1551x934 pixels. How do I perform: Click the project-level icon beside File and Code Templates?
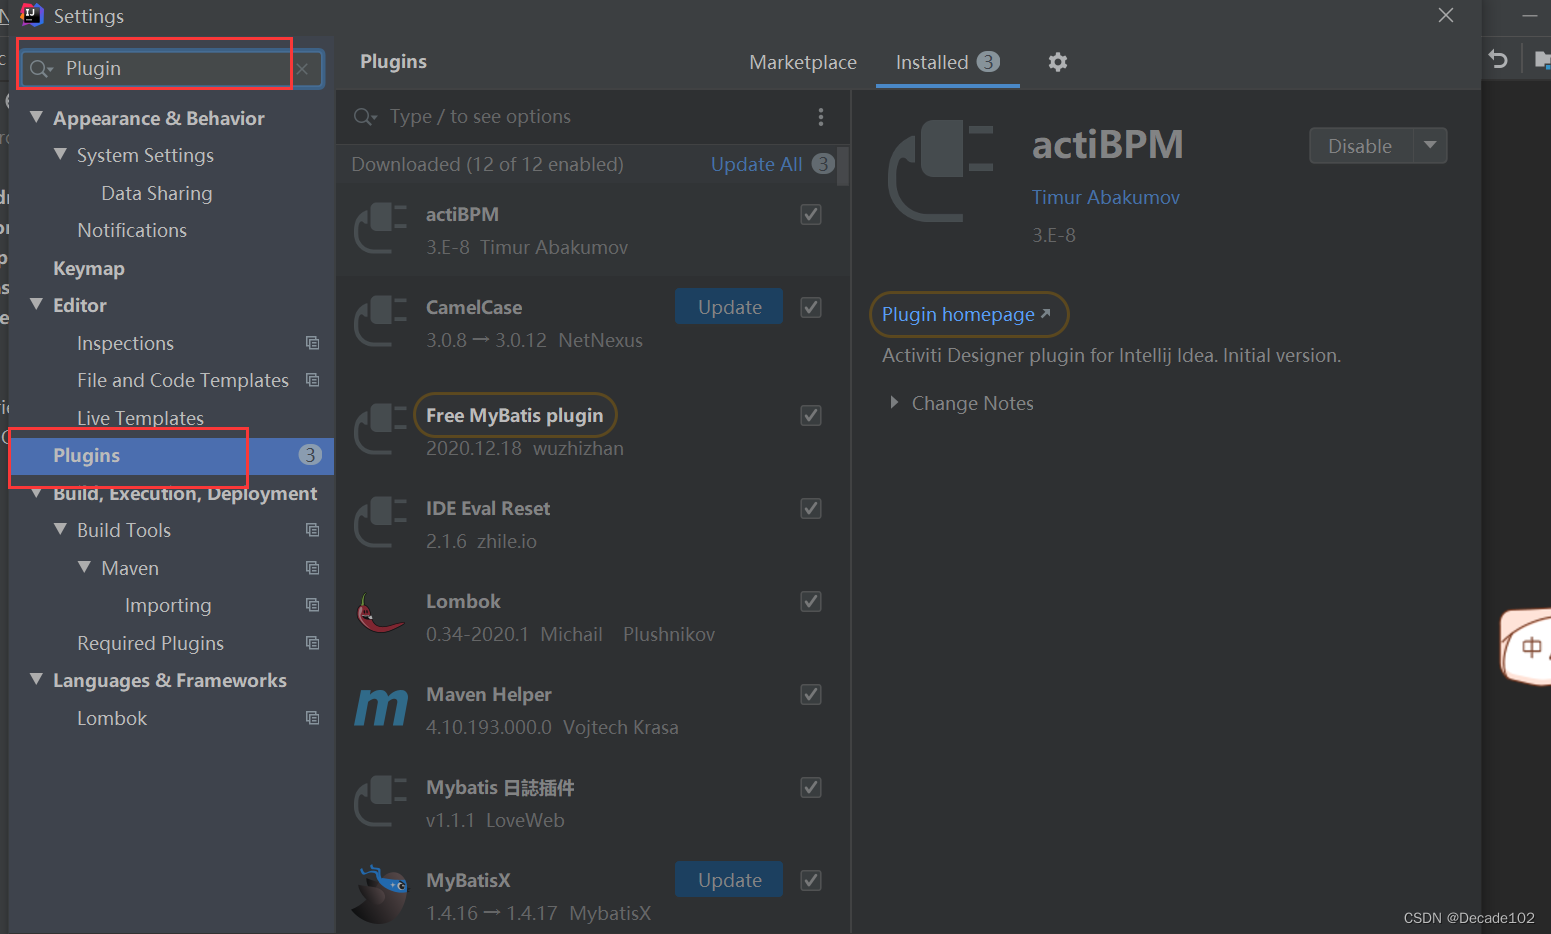tap(312, 380)
